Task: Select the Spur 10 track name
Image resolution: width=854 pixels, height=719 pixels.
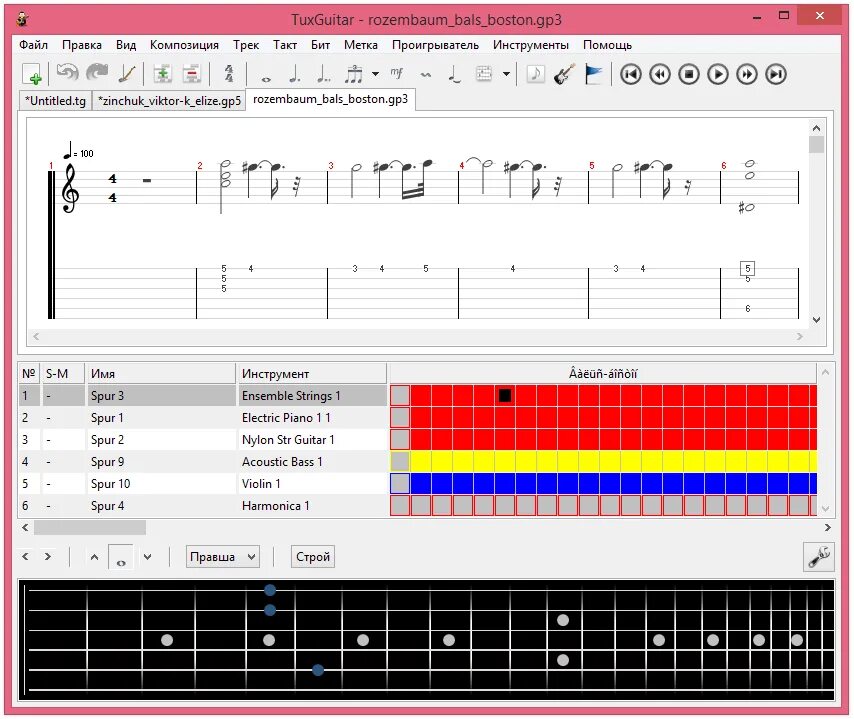Action: click(x=111, y=484)
